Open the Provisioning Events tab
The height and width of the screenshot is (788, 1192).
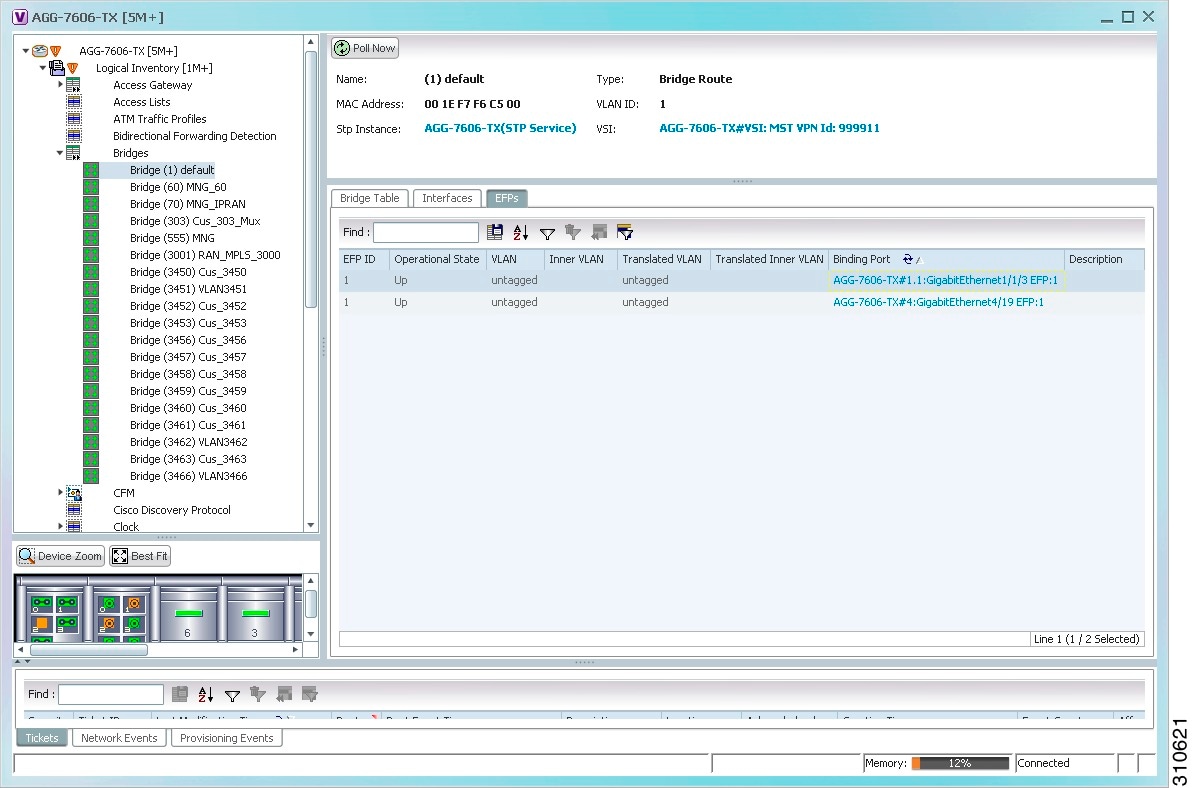pos(227,738)
